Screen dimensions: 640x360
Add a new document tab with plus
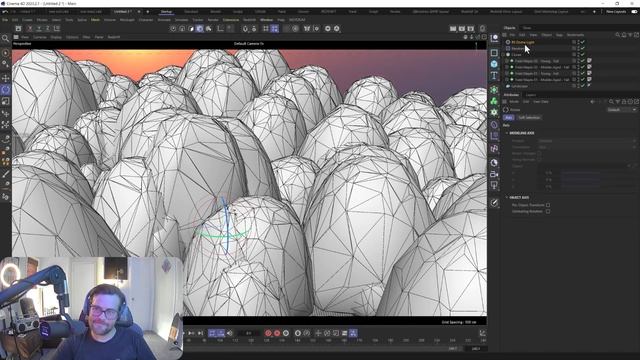tap(147, 11)
